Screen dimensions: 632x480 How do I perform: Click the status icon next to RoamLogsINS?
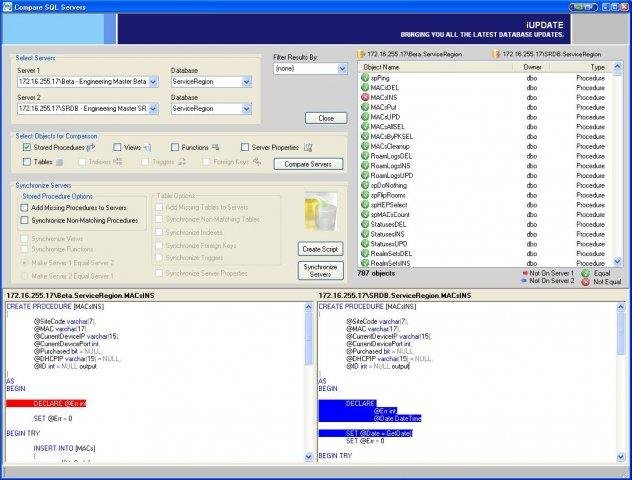[x=365, y=165]
